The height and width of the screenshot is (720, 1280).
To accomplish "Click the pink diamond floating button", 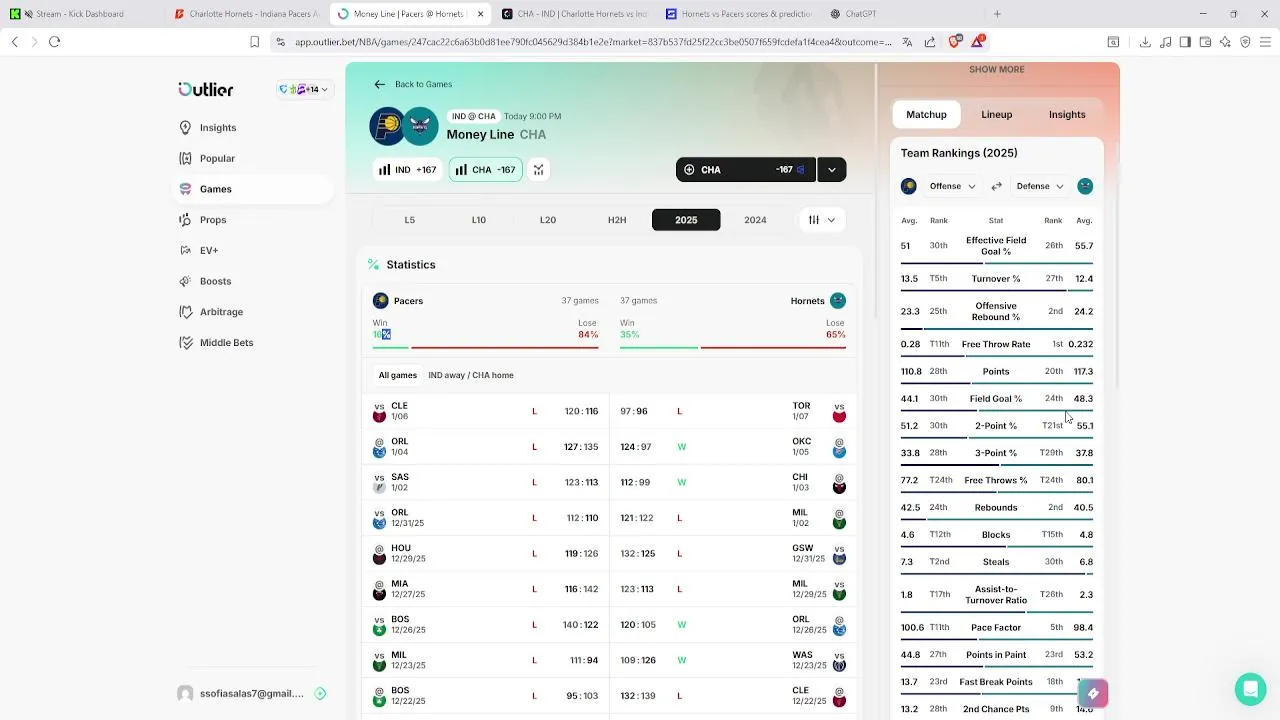I will (x=1093, y=693).
